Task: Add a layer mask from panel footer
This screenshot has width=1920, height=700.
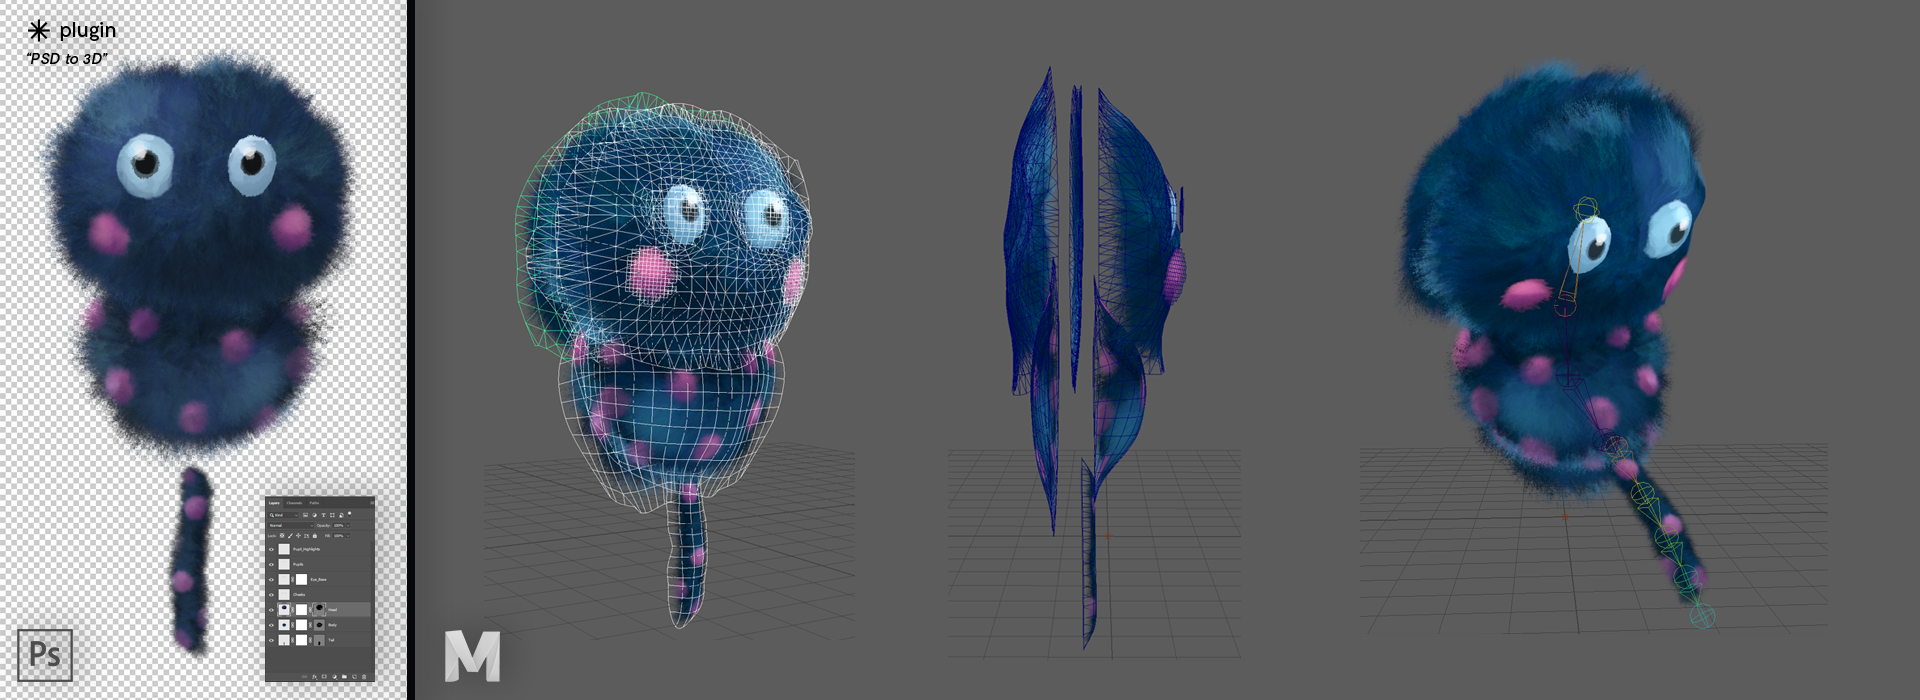Action: tap(324, 677)
